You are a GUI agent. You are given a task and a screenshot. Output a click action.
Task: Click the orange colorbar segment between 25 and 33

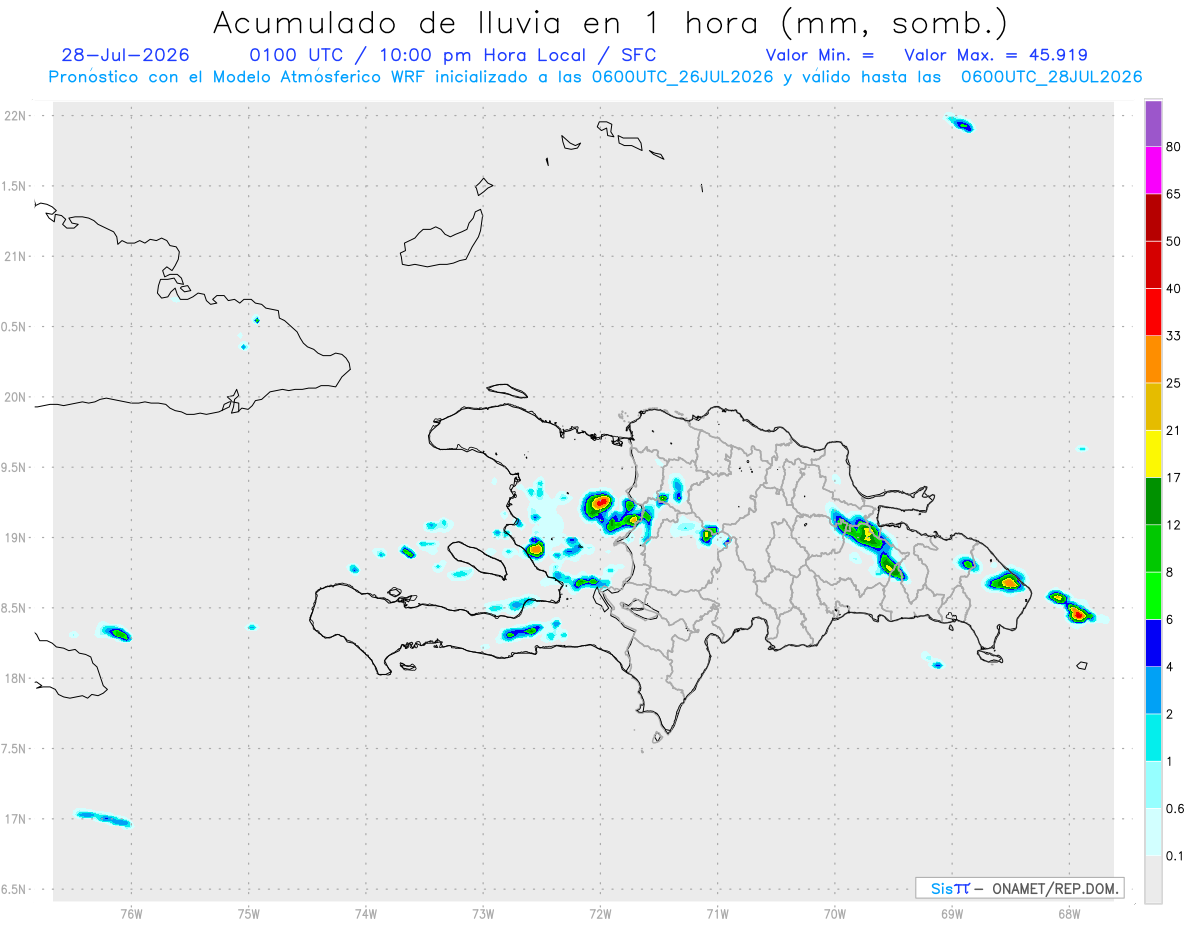click(1153, 359)
